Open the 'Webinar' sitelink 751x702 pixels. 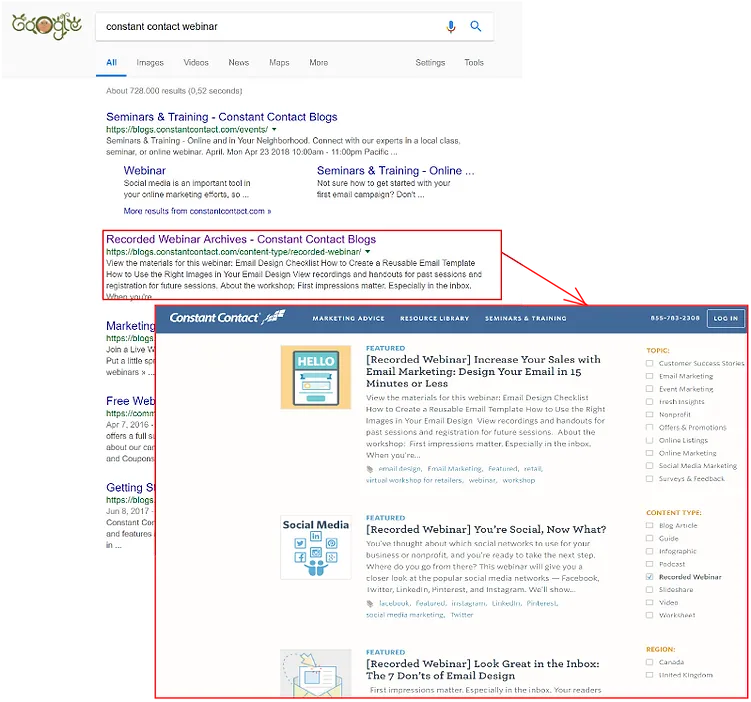point(145,170)
